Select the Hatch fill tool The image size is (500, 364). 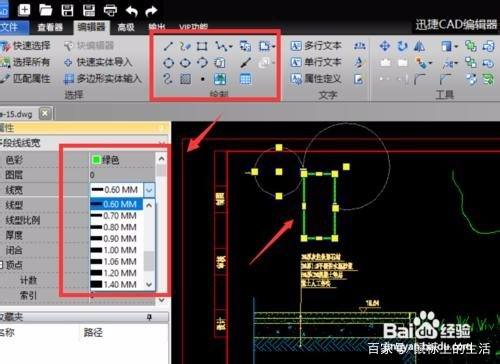(185, 79)
